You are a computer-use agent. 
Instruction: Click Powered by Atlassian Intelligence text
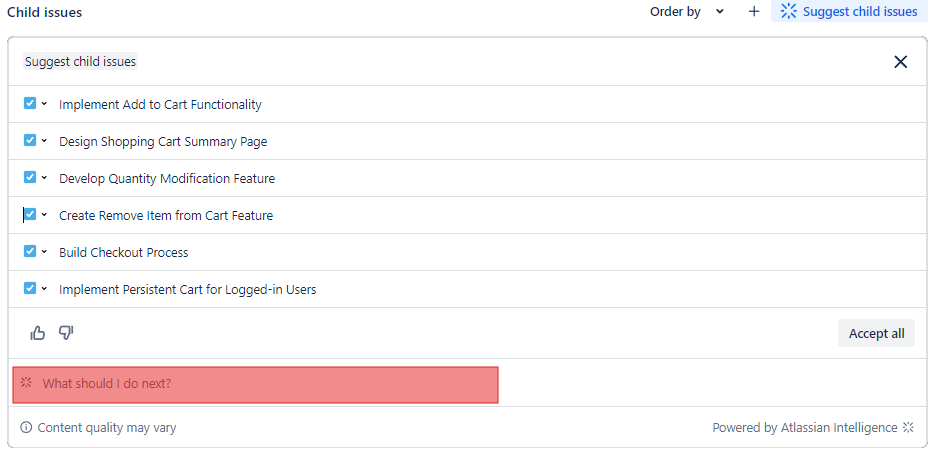pos(804,428)
